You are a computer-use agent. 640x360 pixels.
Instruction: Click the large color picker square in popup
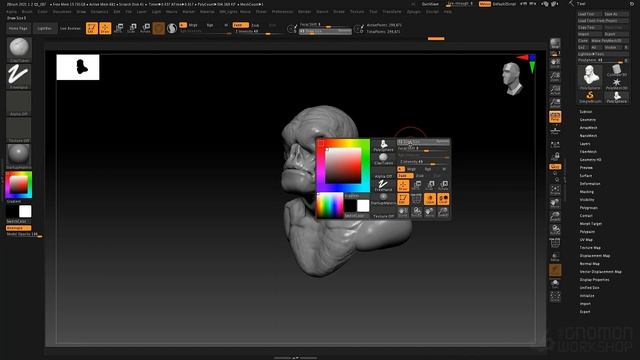tap(343, 165)
